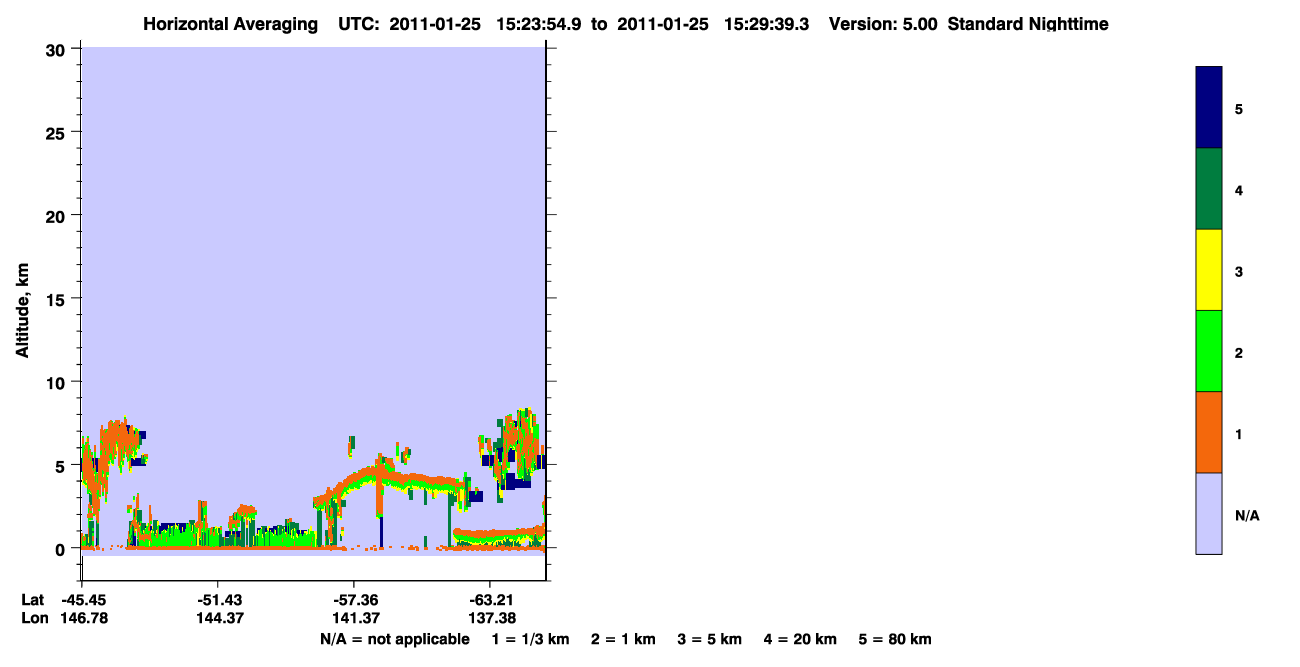Click the '3 = 5 km' legend text
Viewport: 1300px width, 667px height.
pyautogui.click(x=710, y=639)
